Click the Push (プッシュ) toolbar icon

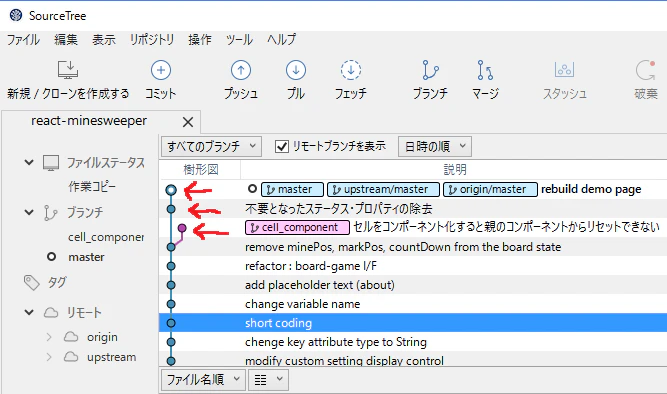241,70
